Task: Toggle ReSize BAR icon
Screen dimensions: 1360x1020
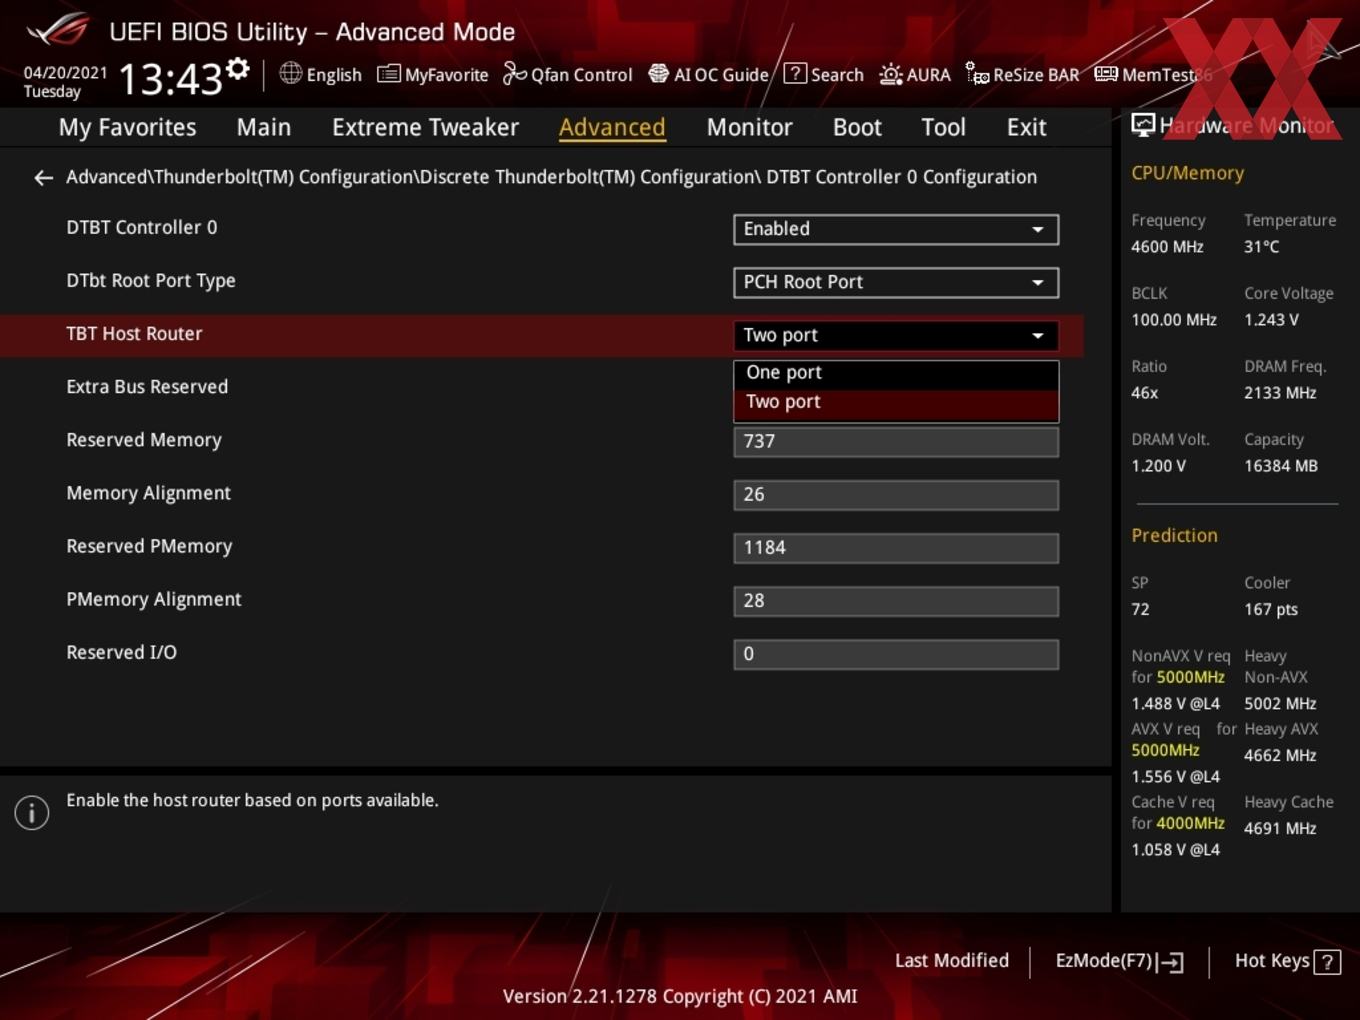Action: click(x=977, y=74)
